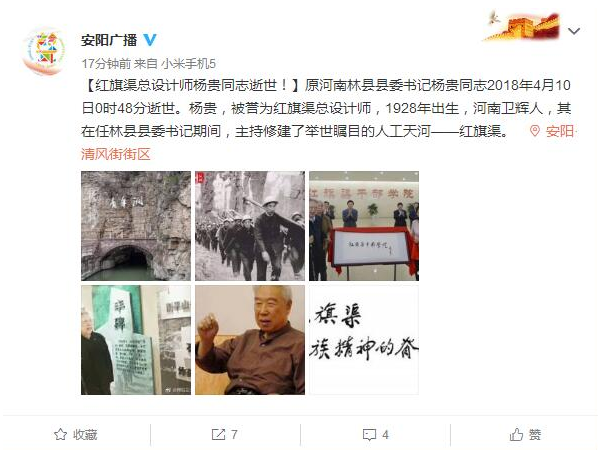View the tunnel cave entrance photo
598x450 pixels.
coord(136,226)
